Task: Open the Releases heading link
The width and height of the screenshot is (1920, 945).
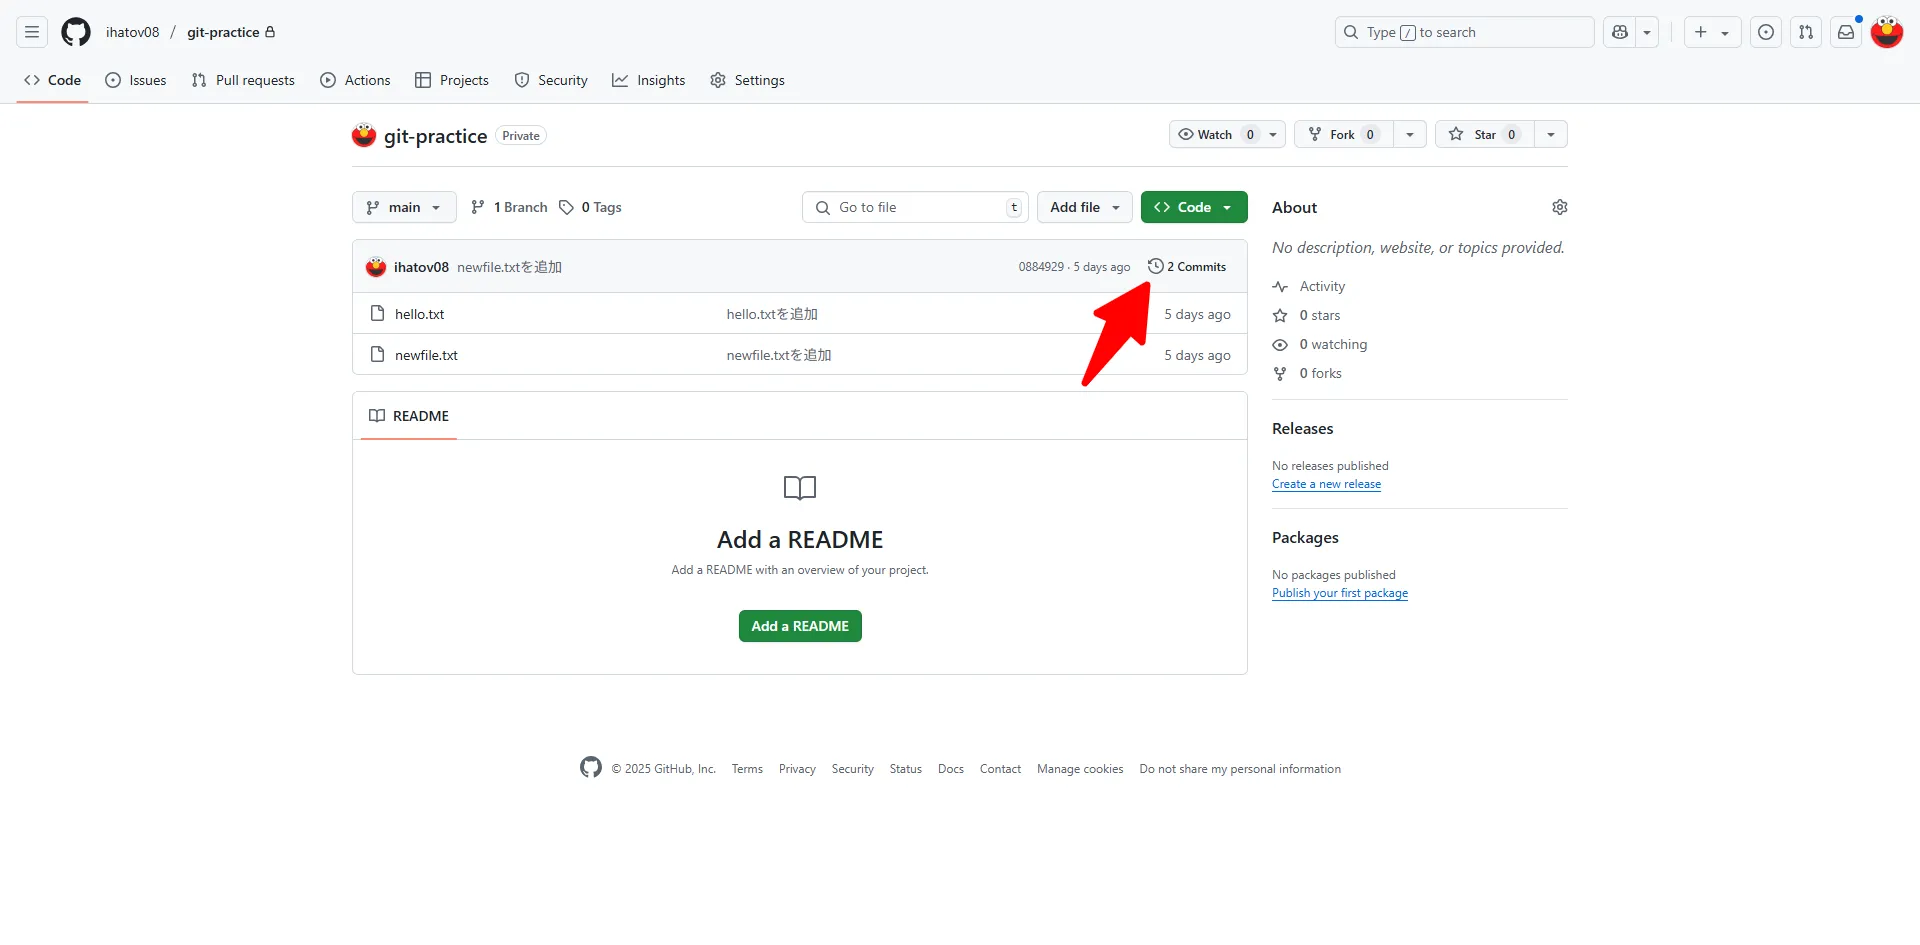Action: [x=1302, y=429]
